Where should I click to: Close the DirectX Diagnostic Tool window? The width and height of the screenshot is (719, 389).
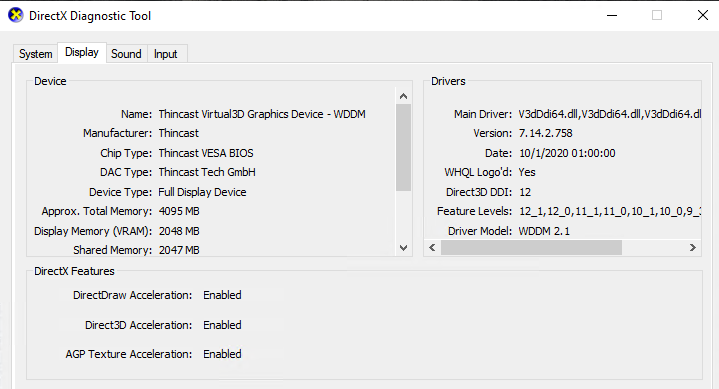702,15
